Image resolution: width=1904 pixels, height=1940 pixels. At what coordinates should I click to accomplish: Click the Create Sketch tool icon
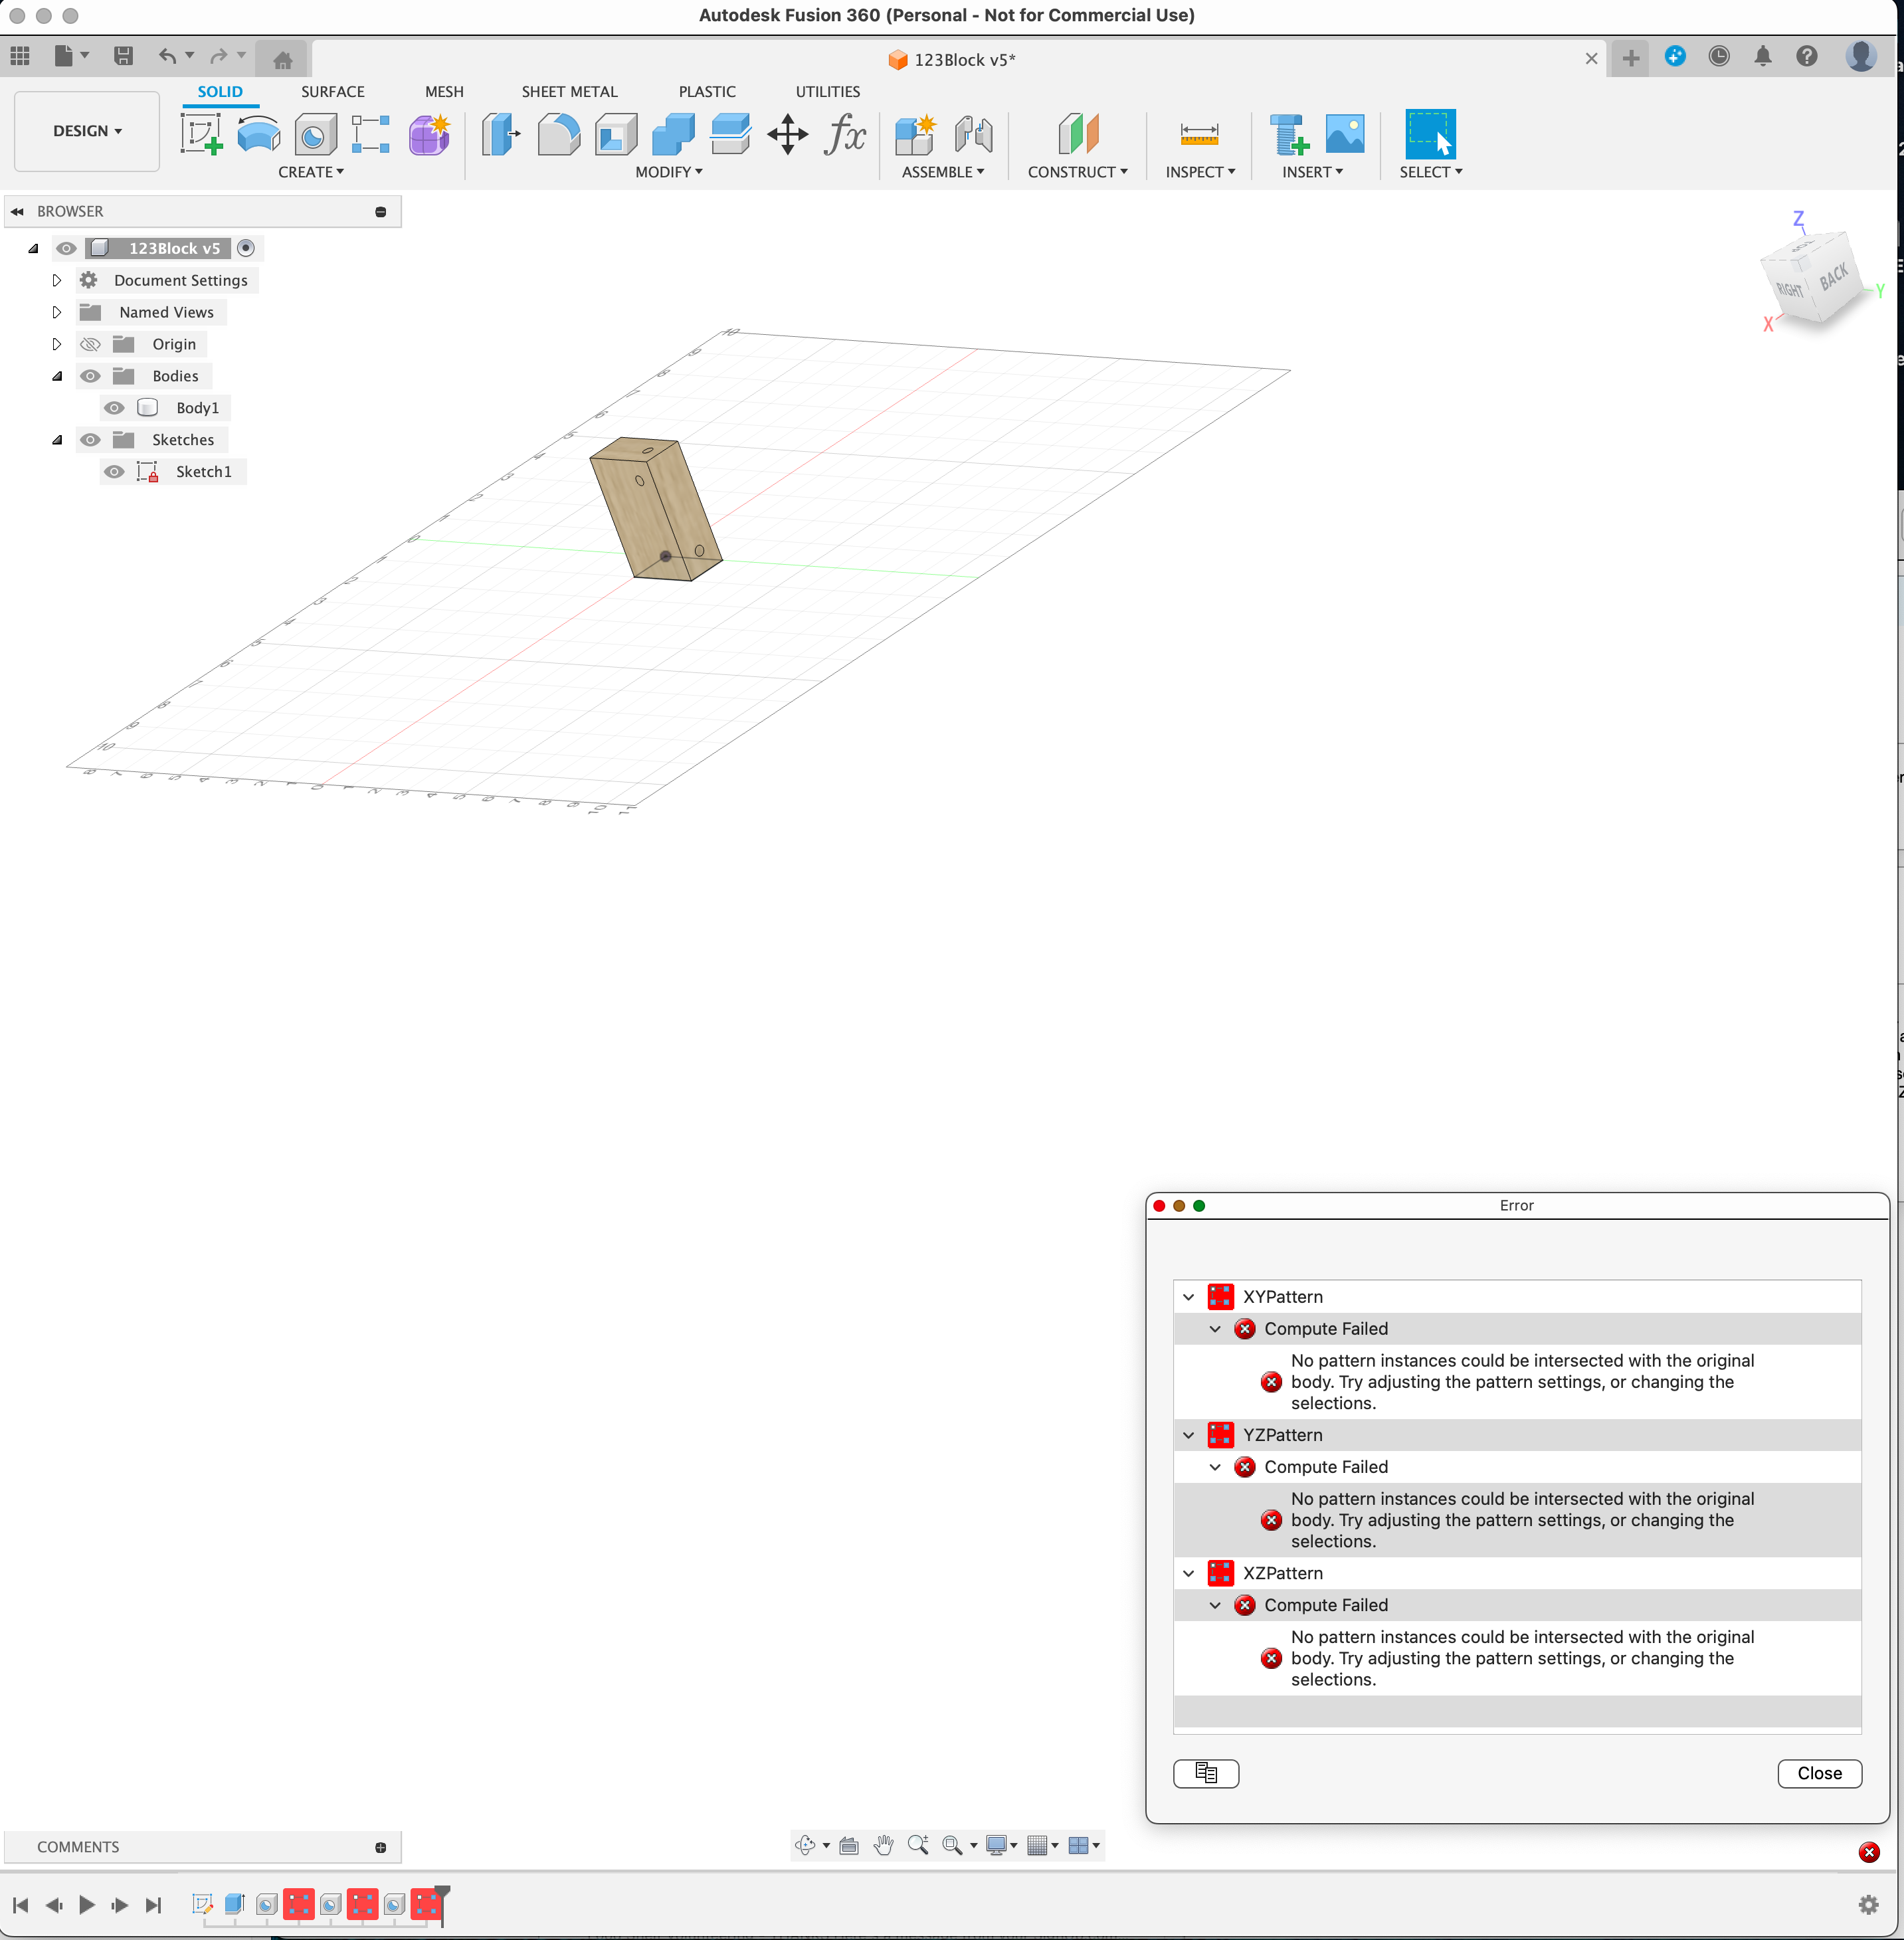click(201, 134)
